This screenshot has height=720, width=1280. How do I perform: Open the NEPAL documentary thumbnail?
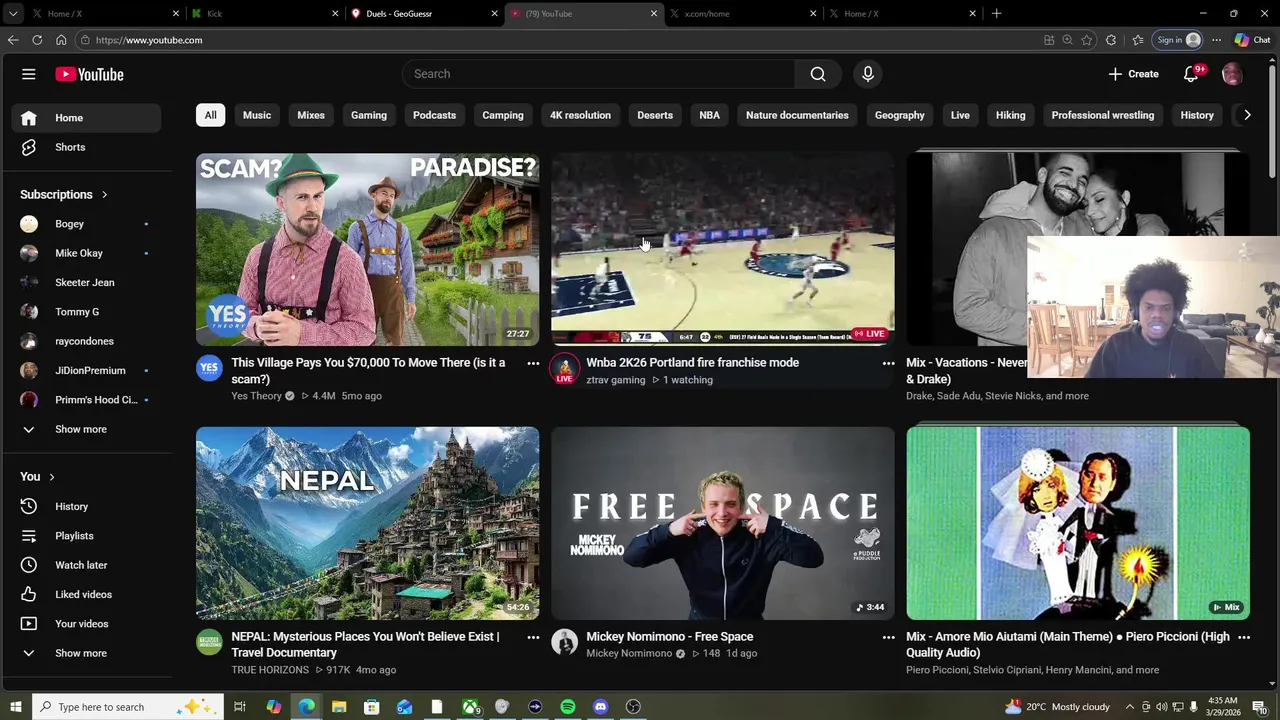tap(367, 523)
